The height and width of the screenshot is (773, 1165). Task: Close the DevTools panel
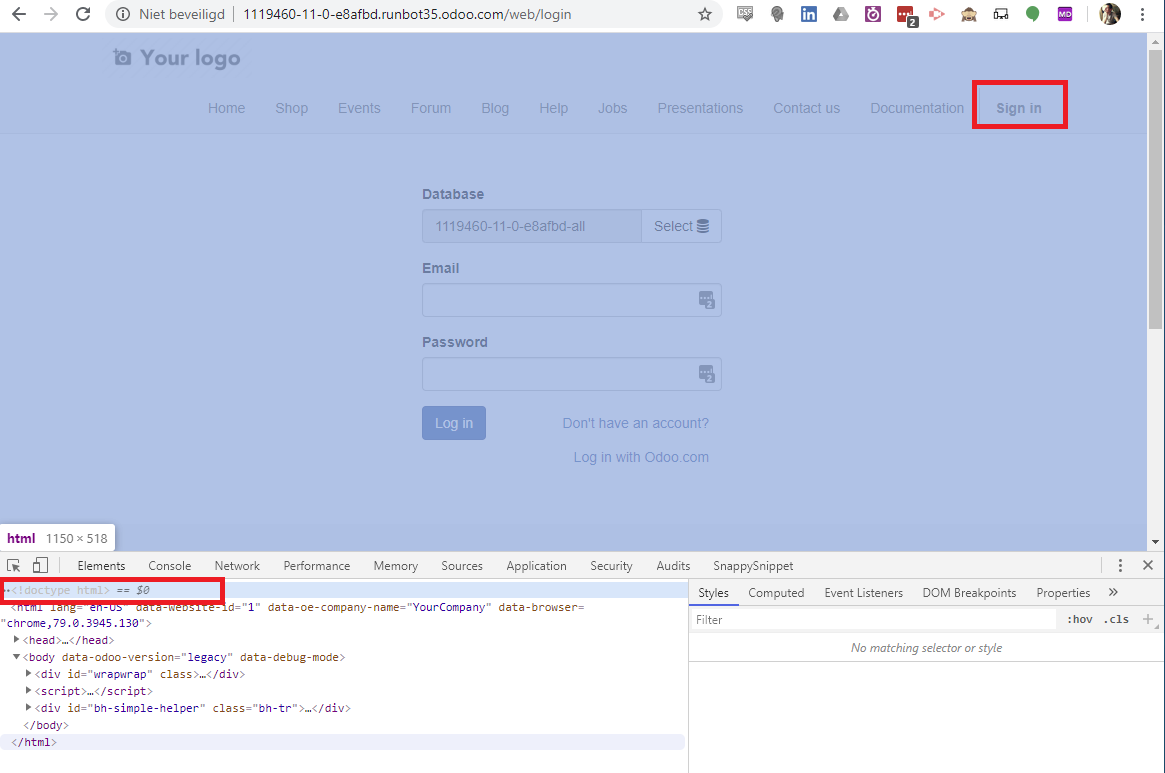1148,566
